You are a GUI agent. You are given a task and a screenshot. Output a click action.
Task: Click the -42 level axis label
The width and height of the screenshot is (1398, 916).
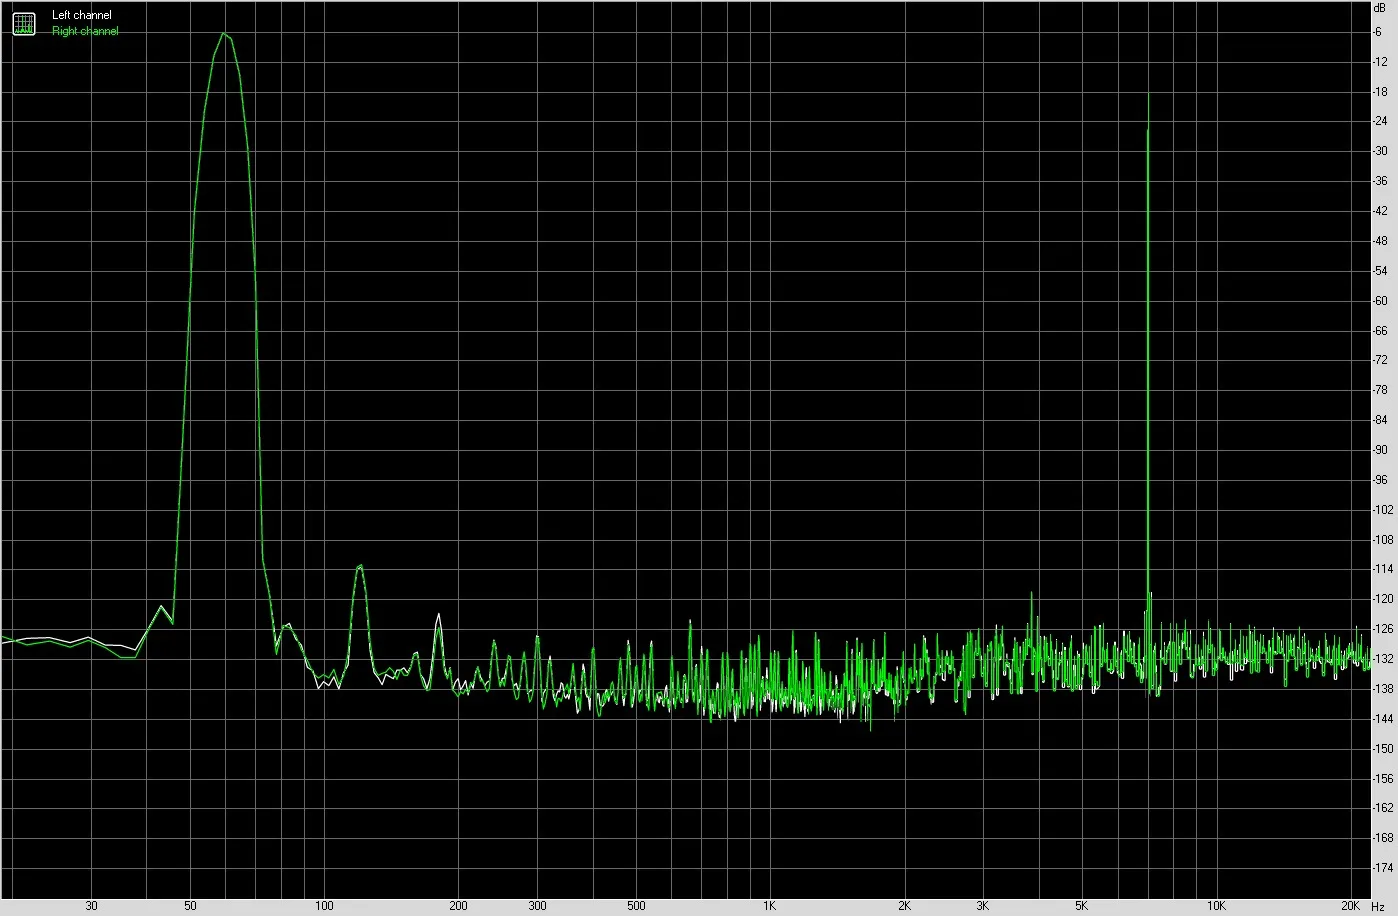pos(1380,211)
